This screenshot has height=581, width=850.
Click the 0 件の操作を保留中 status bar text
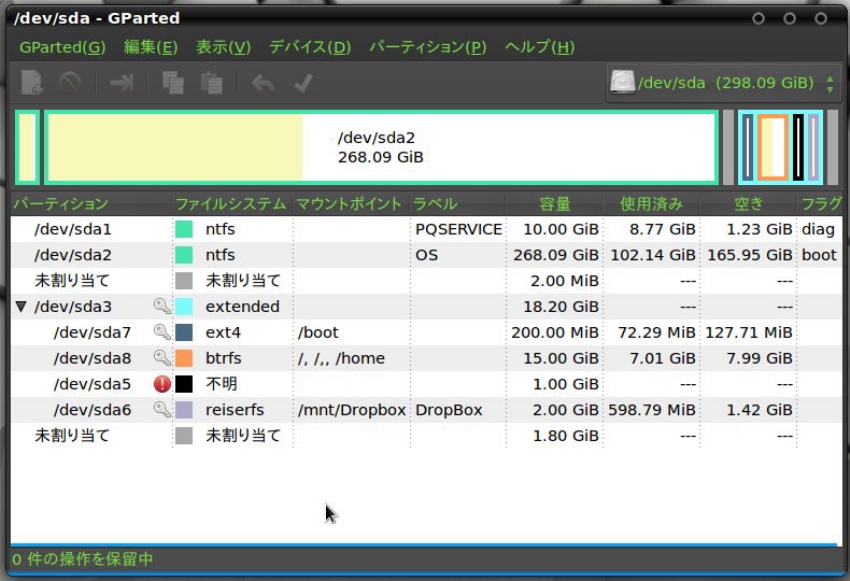coord(82,559)
